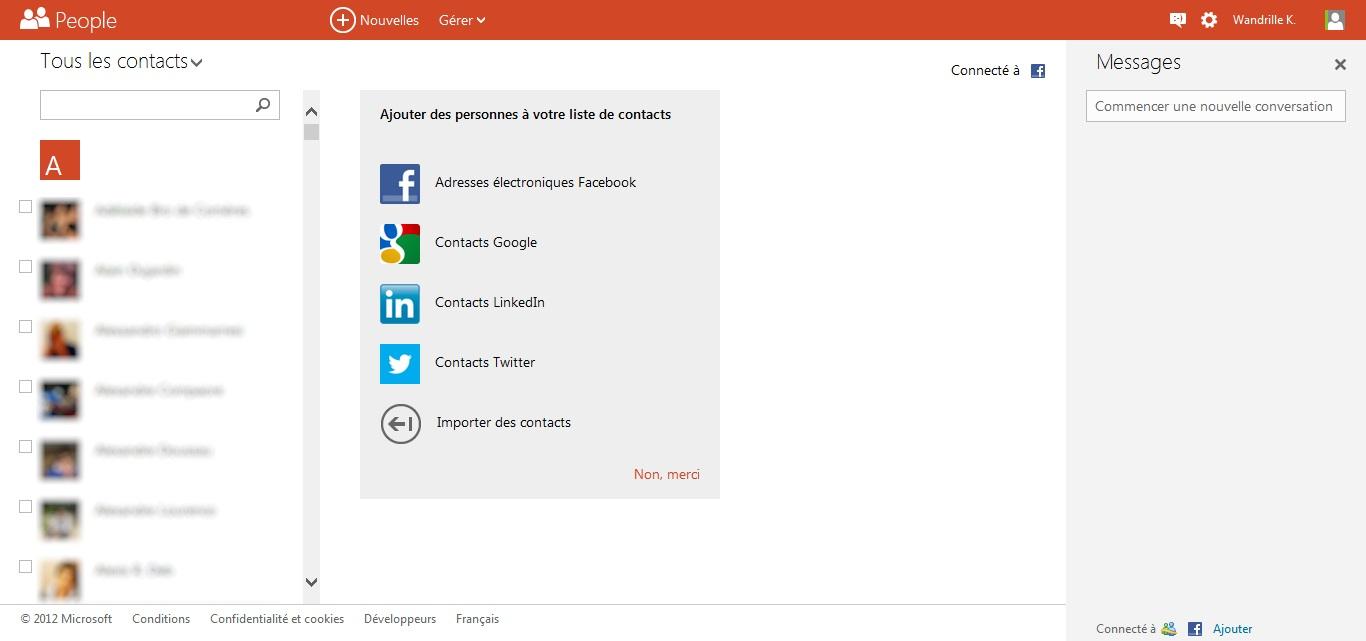Click the magnifier search icon
The image size is (1366, 641).
tap(263, 104)
